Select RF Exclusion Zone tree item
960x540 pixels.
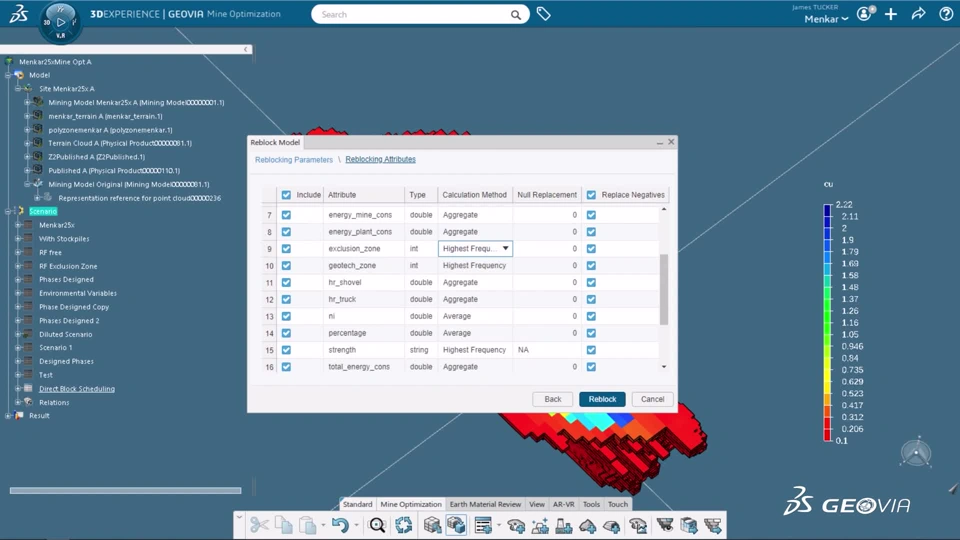point(68,266)
